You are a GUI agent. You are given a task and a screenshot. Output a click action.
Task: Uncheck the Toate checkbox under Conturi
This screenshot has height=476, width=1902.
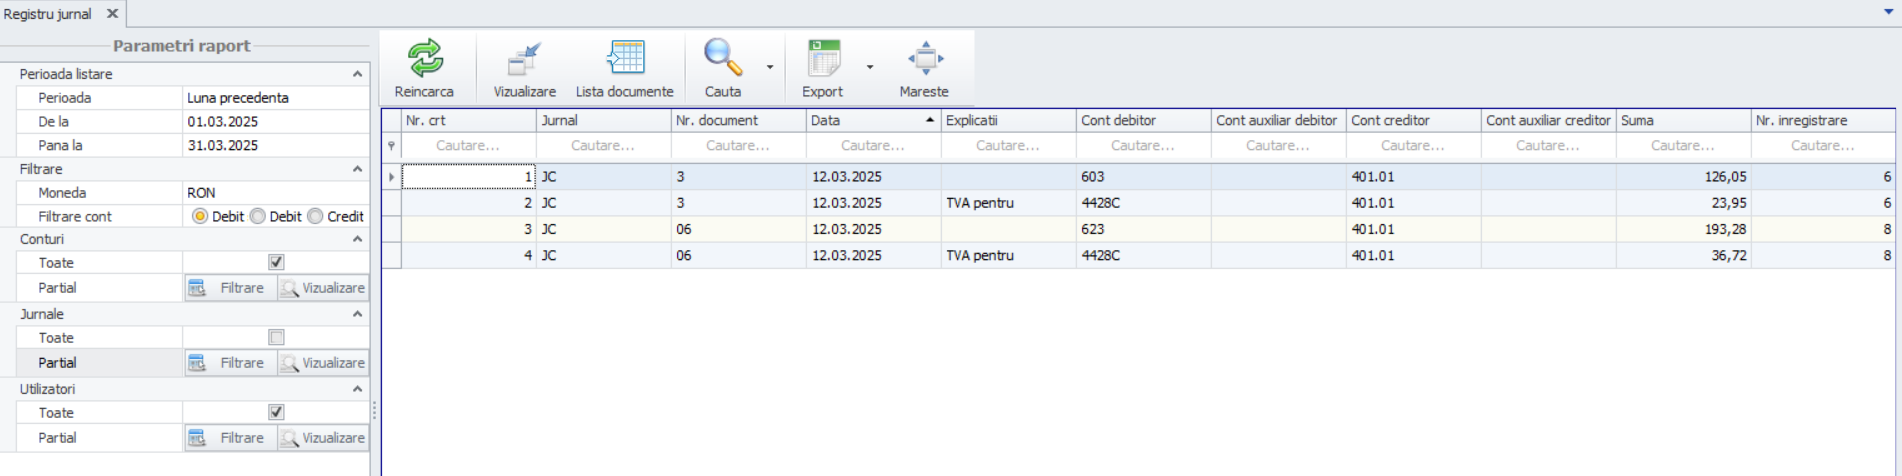[276, 263]
